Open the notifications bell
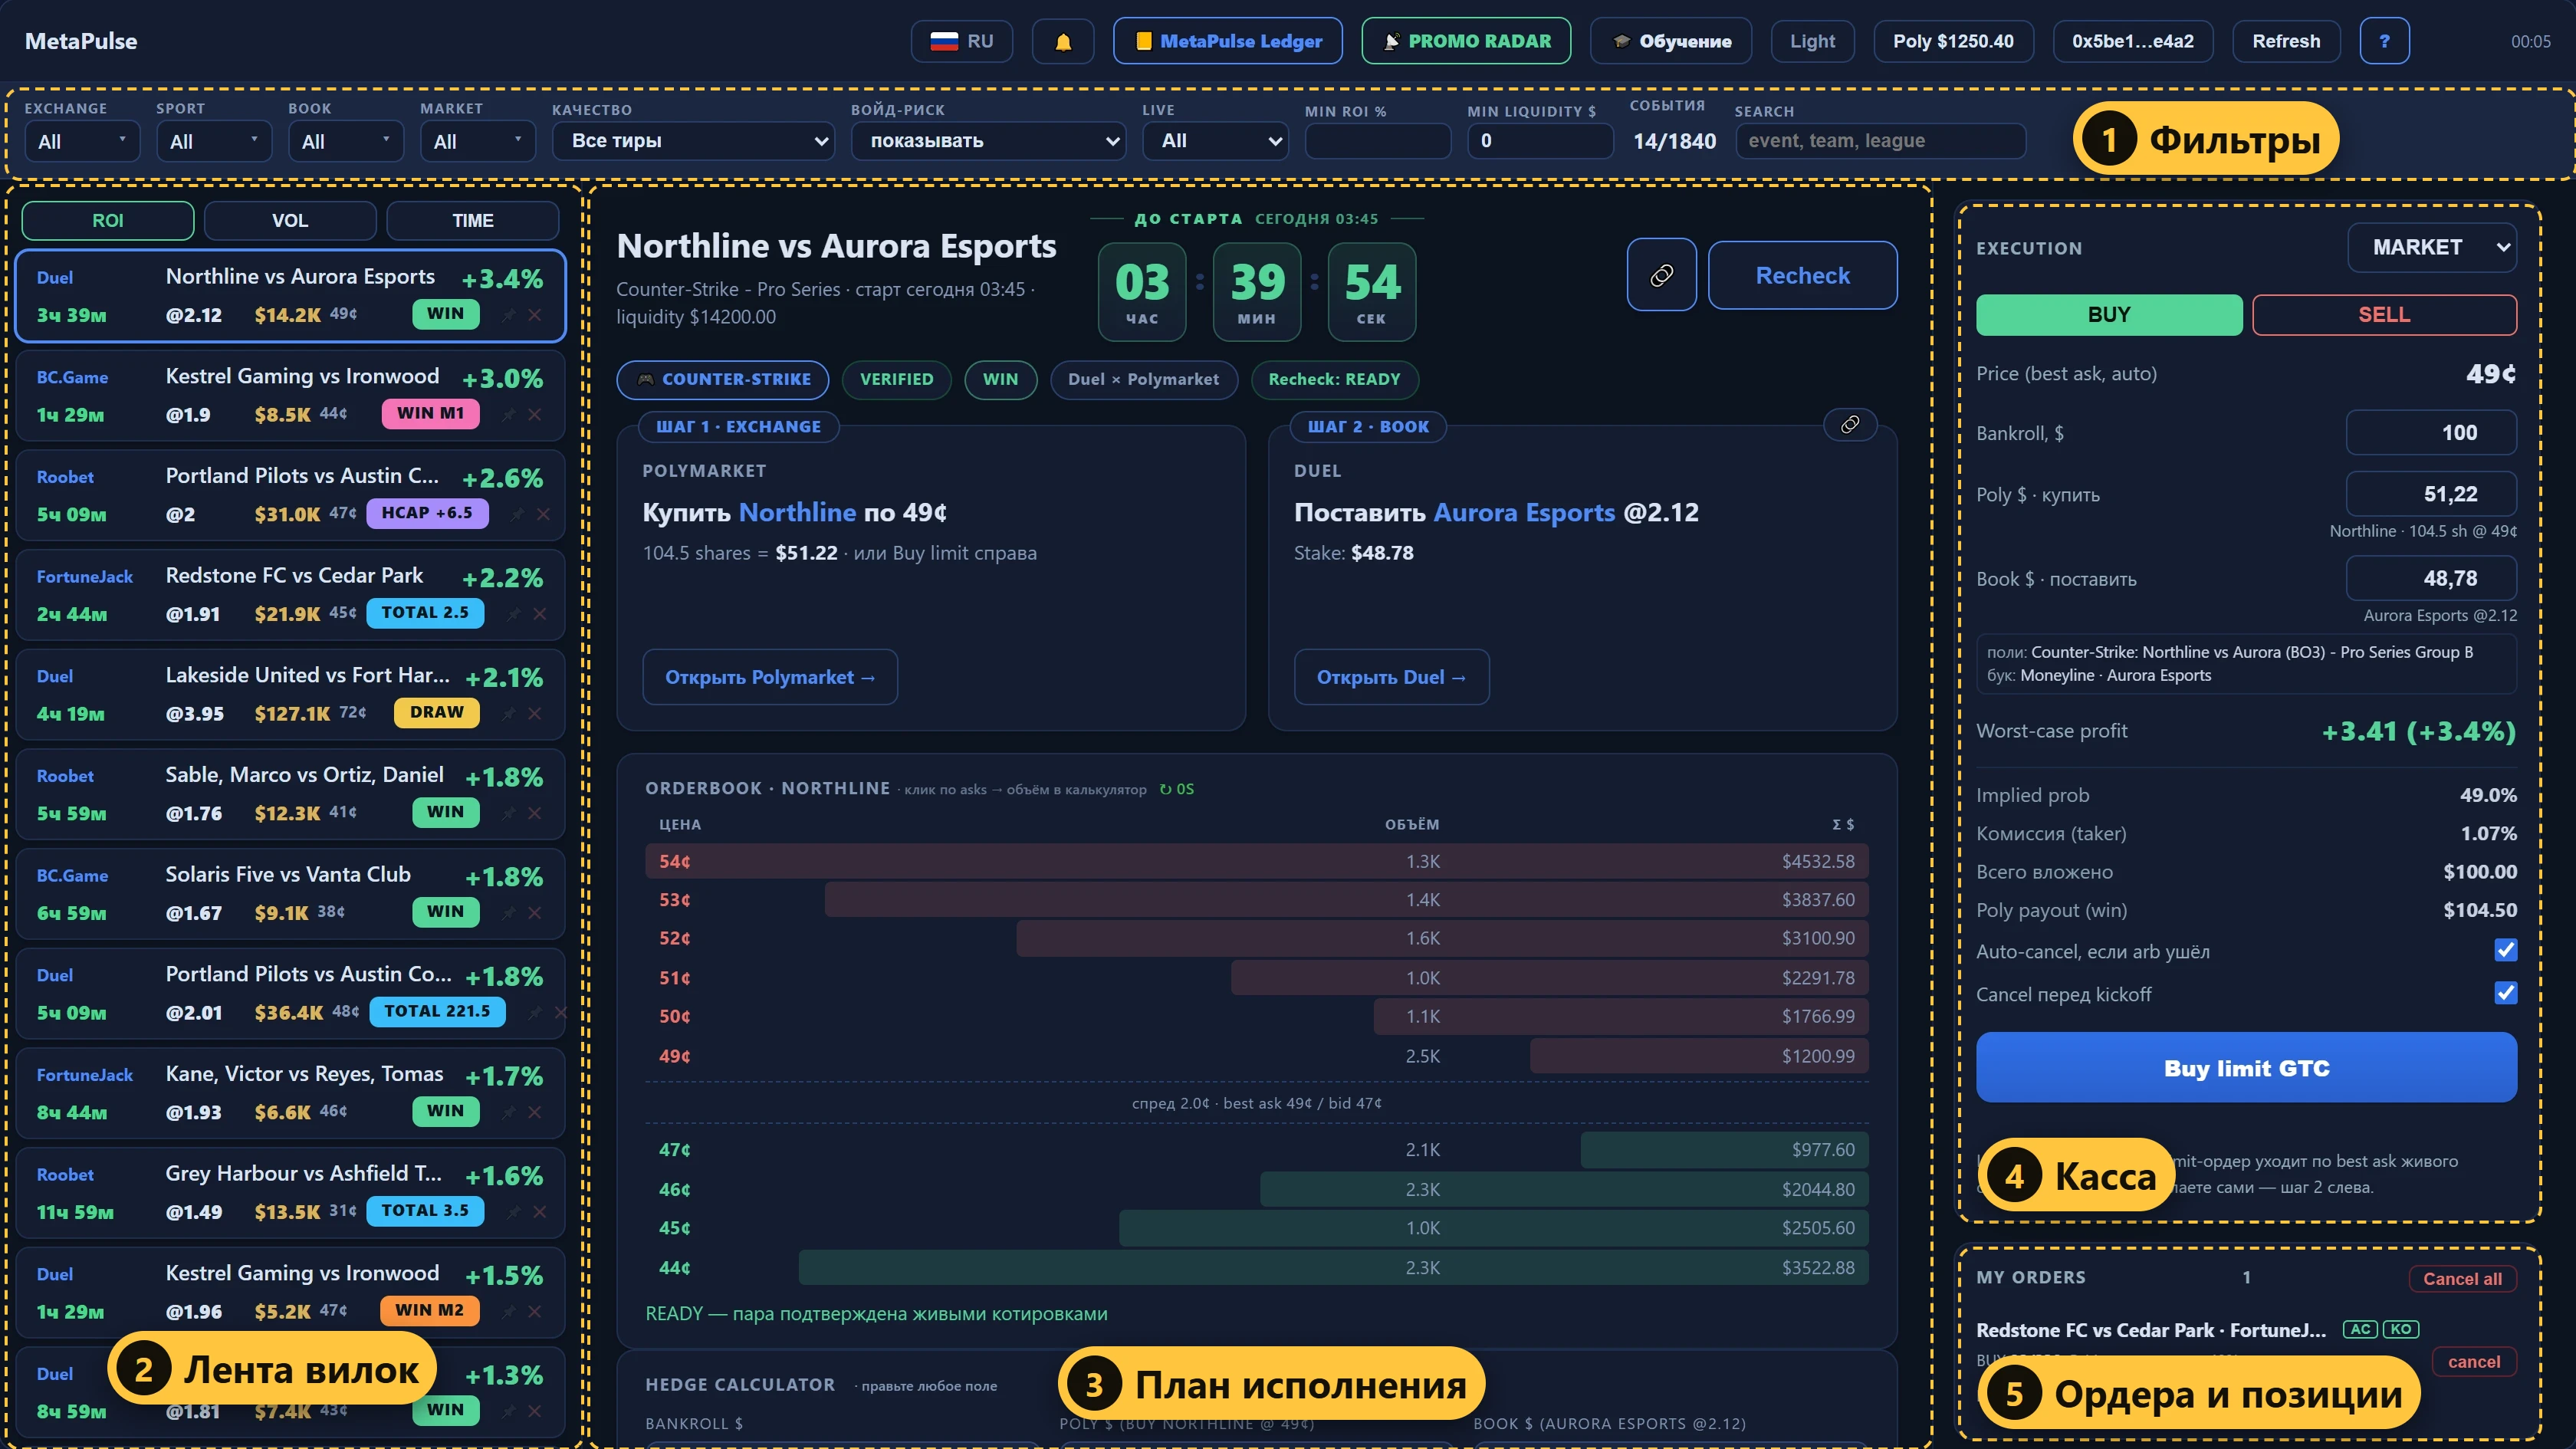 [x=1063, y=41]
